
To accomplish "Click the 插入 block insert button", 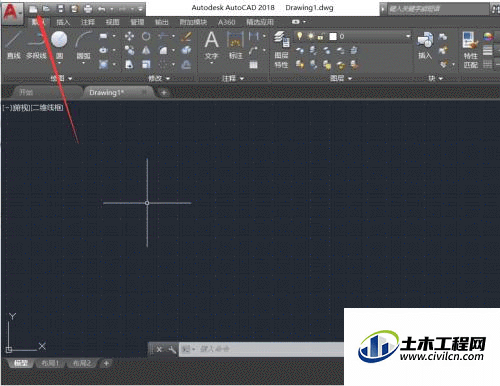I will pos(425,45).
